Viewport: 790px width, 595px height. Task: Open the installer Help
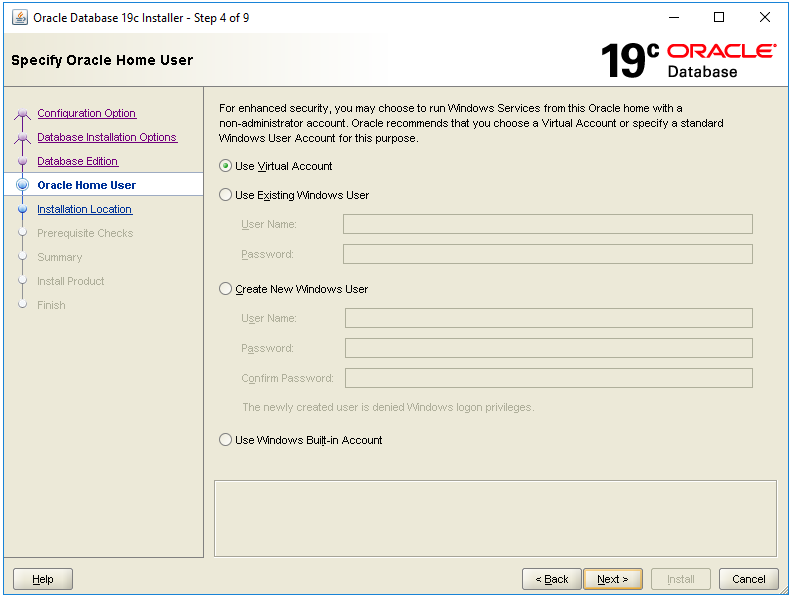click(43, 579)
